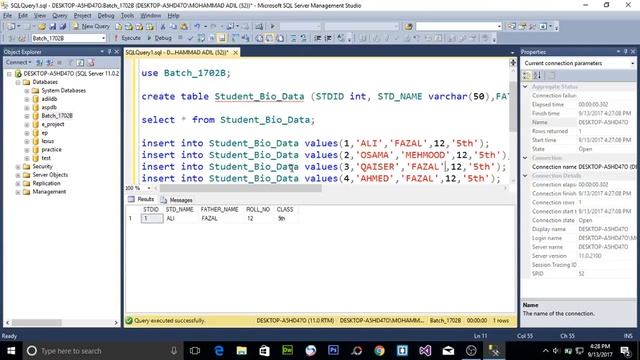Select the Replication folder
This screenshot has height=360, width=640.
click(46, 183)
